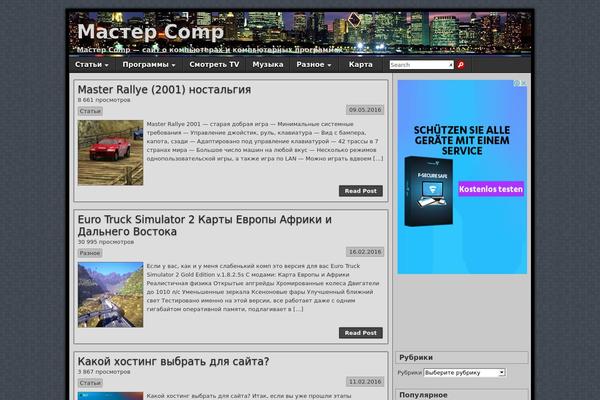Open the Карта menu item
The height and width of the screenshot is (400, 600).
pos(360,65)
